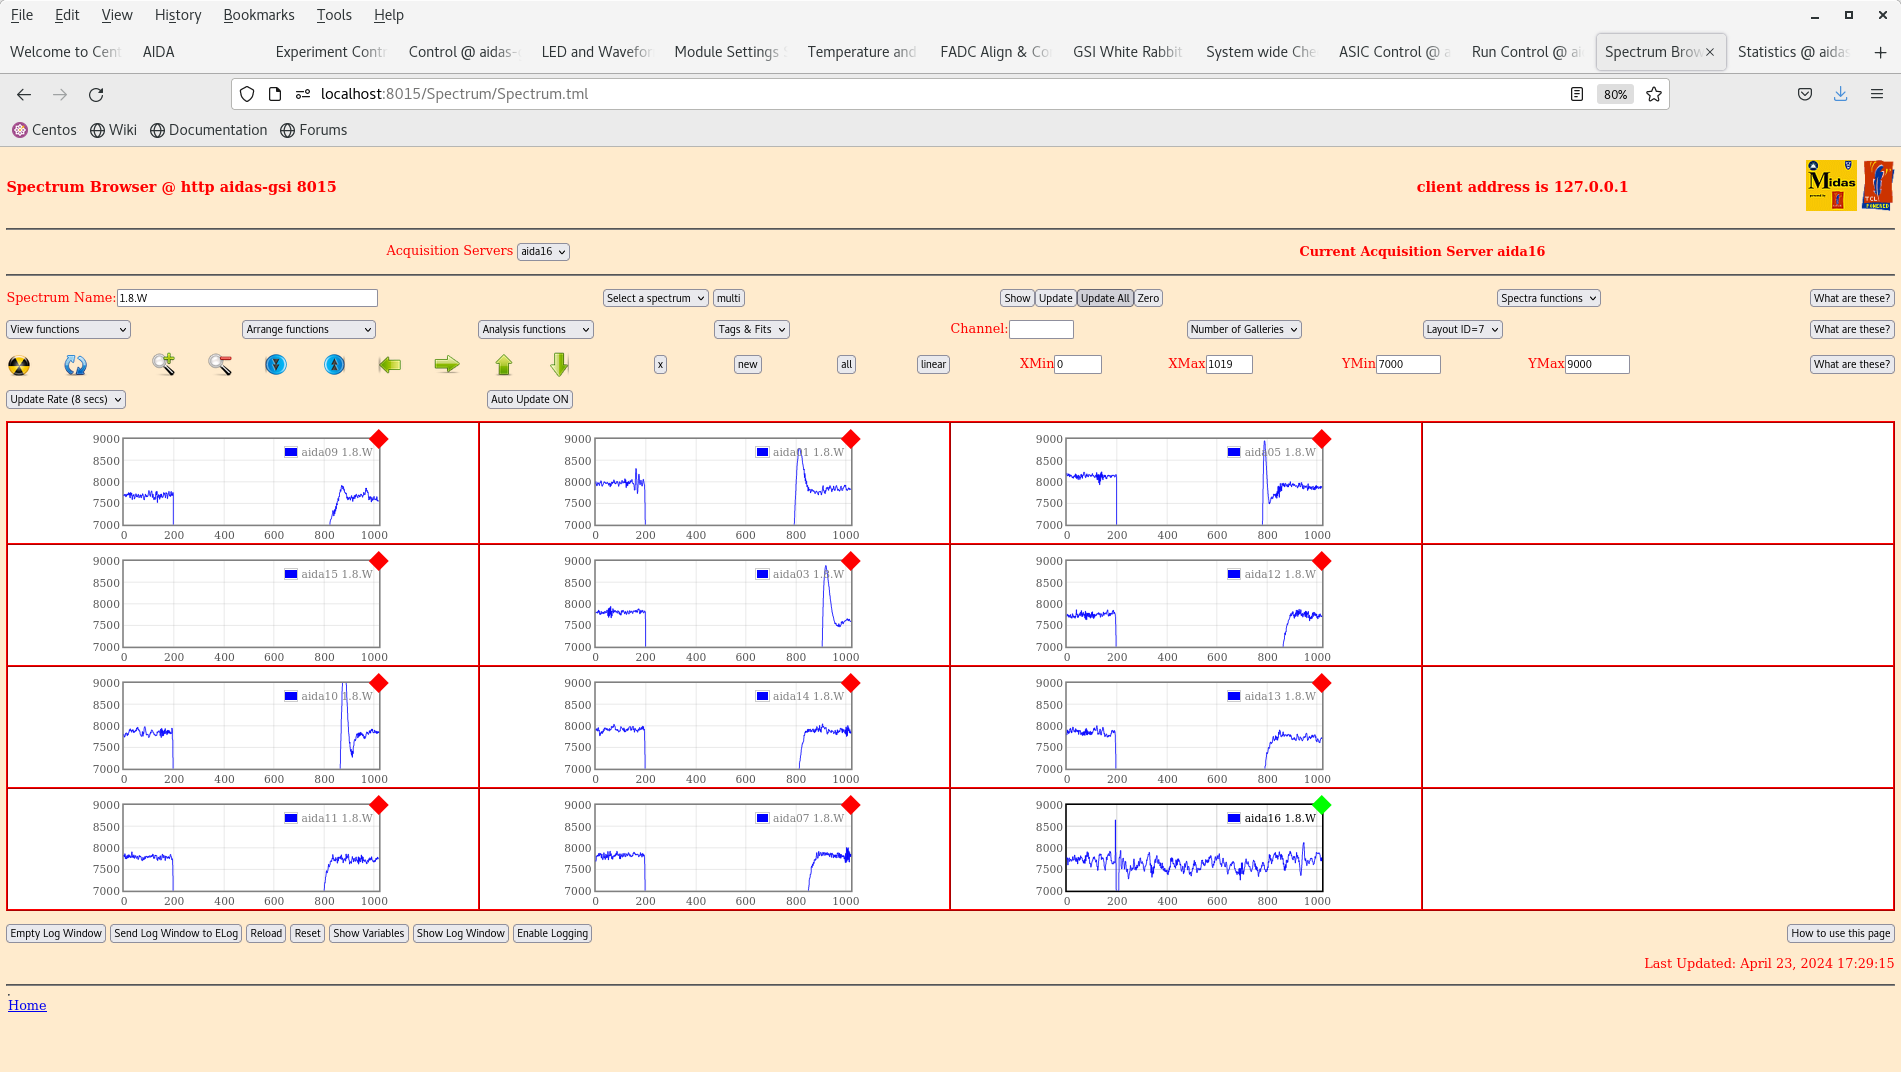Zoom in with the magnifier plus icon

point(163,365)
